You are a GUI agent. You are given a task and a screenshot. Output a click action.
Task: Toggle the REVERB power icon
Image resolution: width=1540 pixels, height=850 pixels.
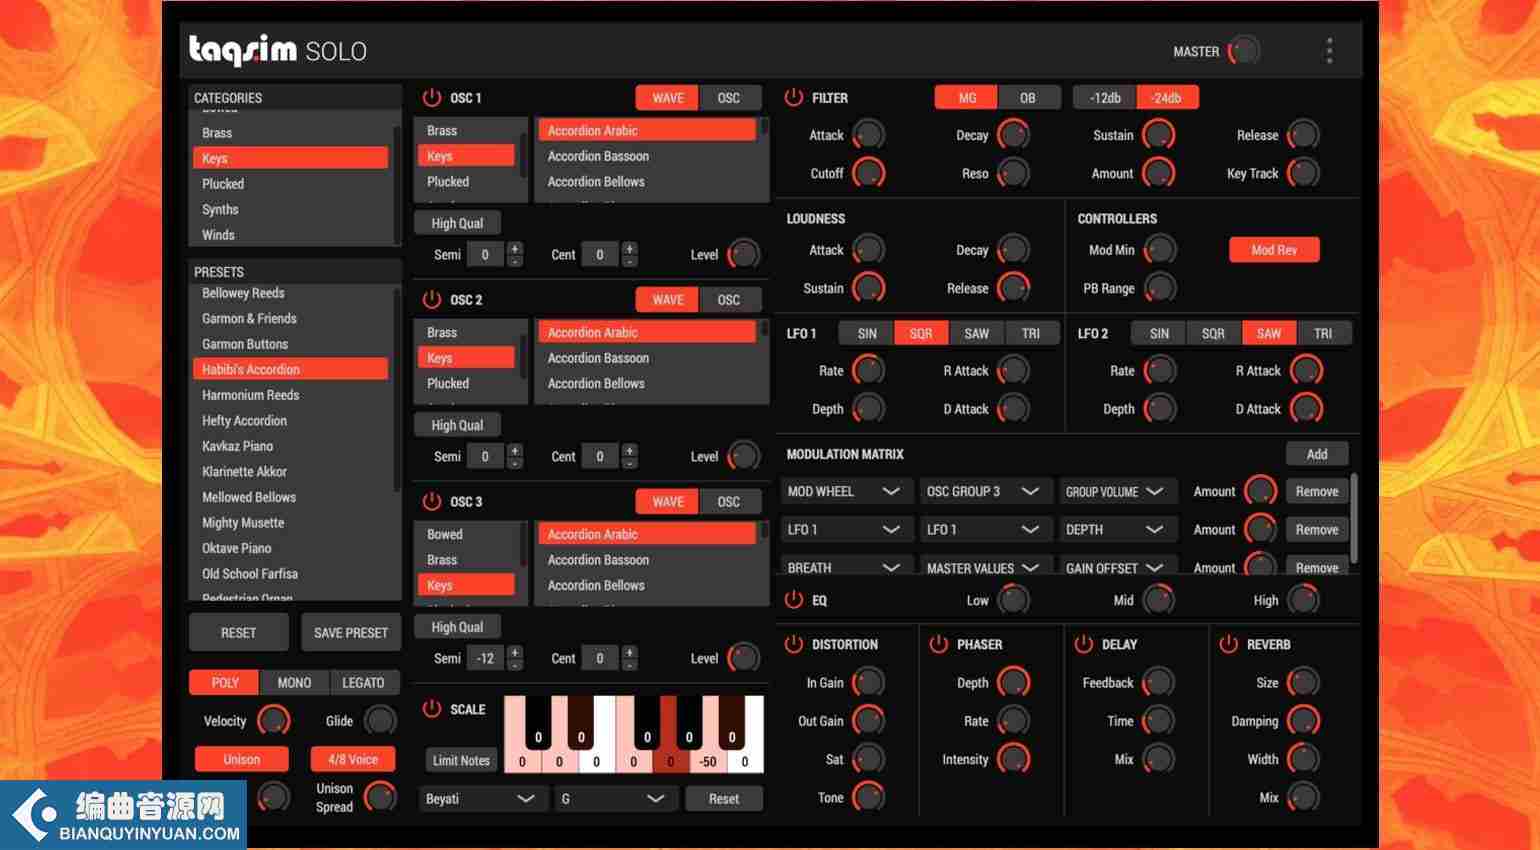click(1228, 645)
